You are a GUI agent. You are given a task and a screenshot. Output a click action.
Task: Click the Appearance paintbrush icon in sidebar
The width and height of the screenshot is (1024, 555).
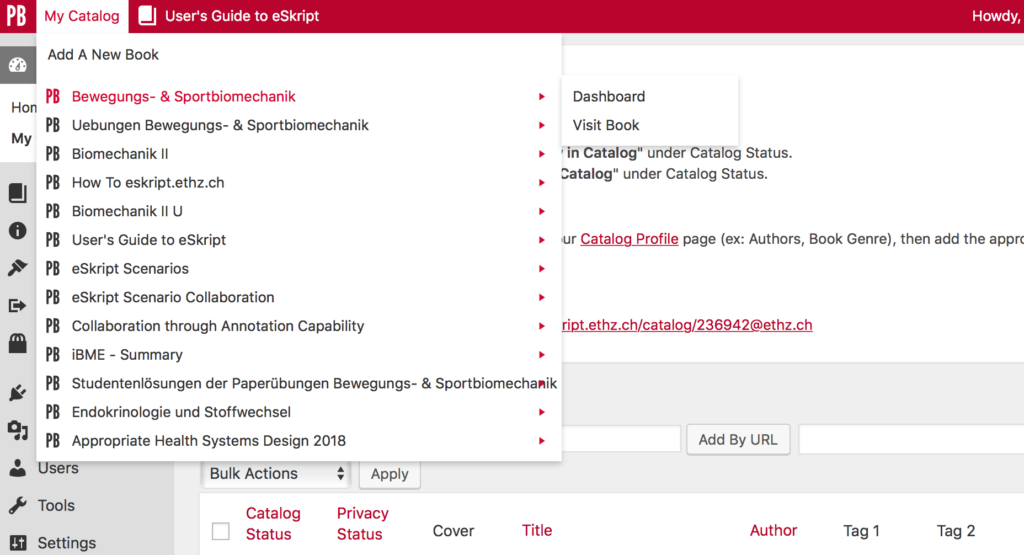[18, 268]
